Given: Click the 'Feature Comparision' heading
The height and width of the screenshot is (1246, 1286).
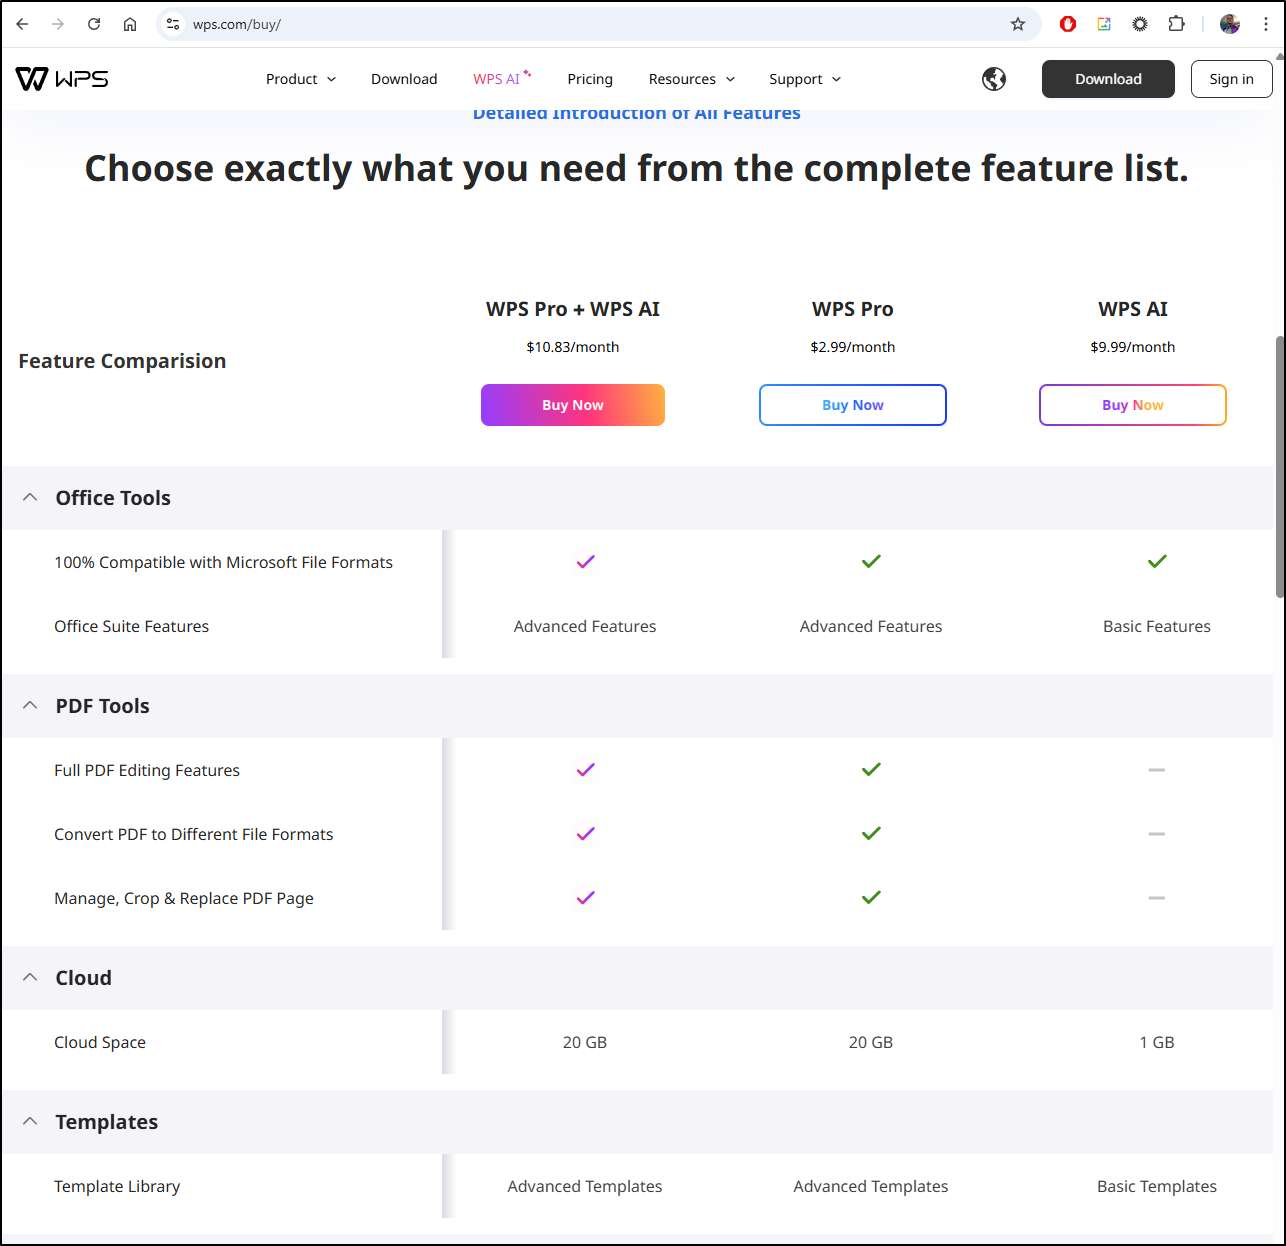Looking at the screenshot, I should (122, 361).
